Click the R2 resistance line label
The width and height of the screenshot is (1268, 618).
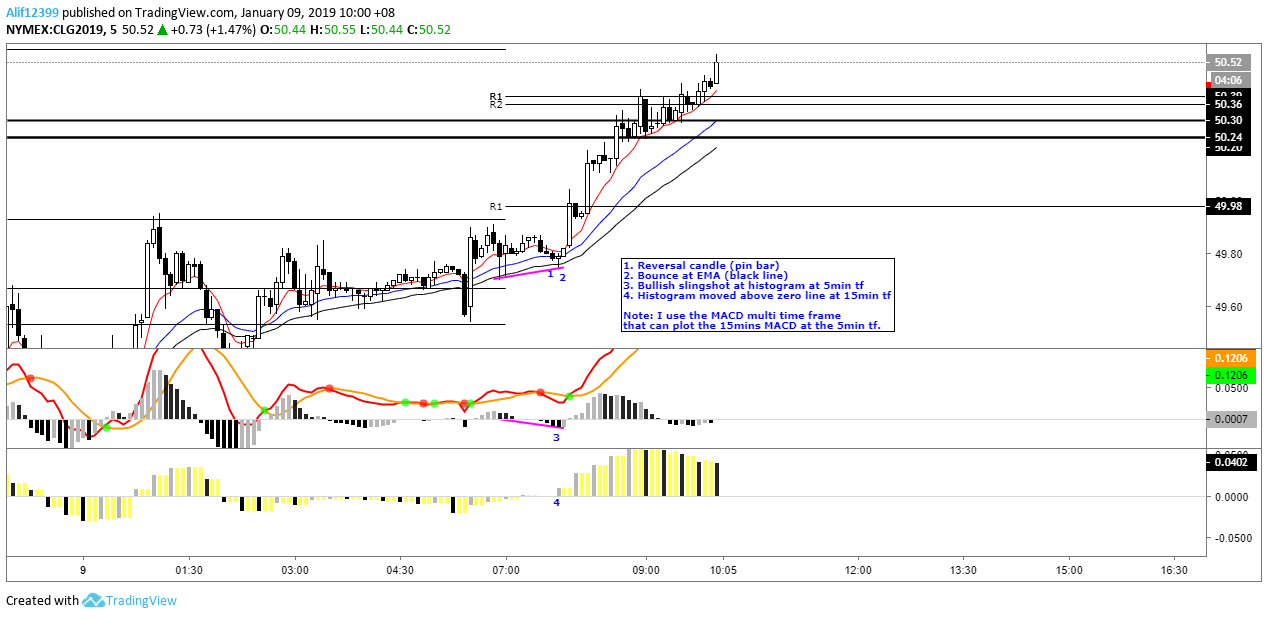pos(495,104)
